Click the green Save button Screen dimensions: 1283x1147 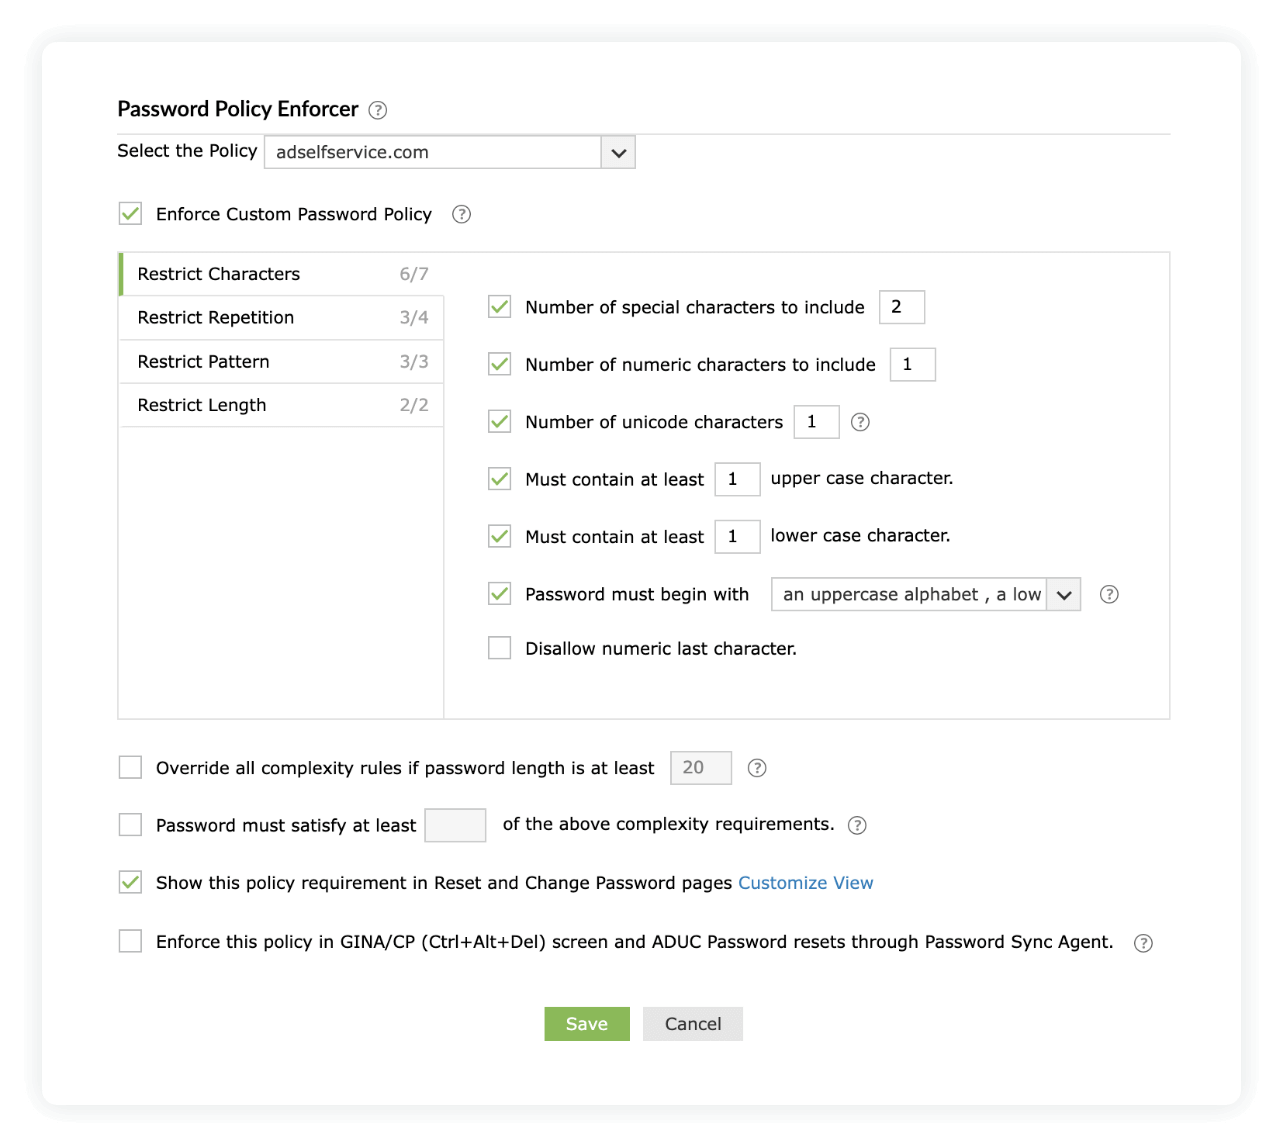pos(587,1024)
